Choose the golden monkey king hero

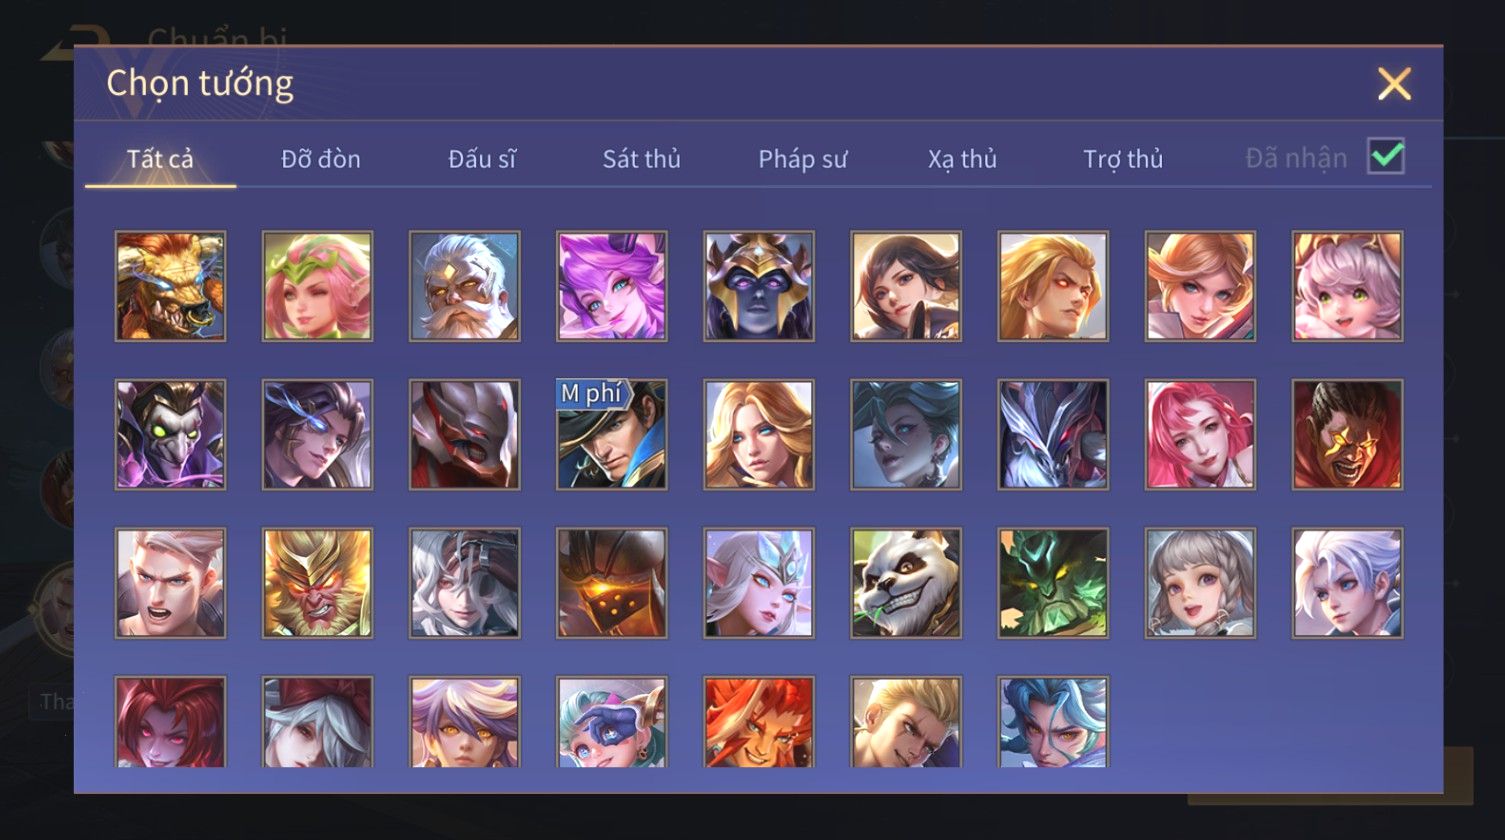[317, 583]
